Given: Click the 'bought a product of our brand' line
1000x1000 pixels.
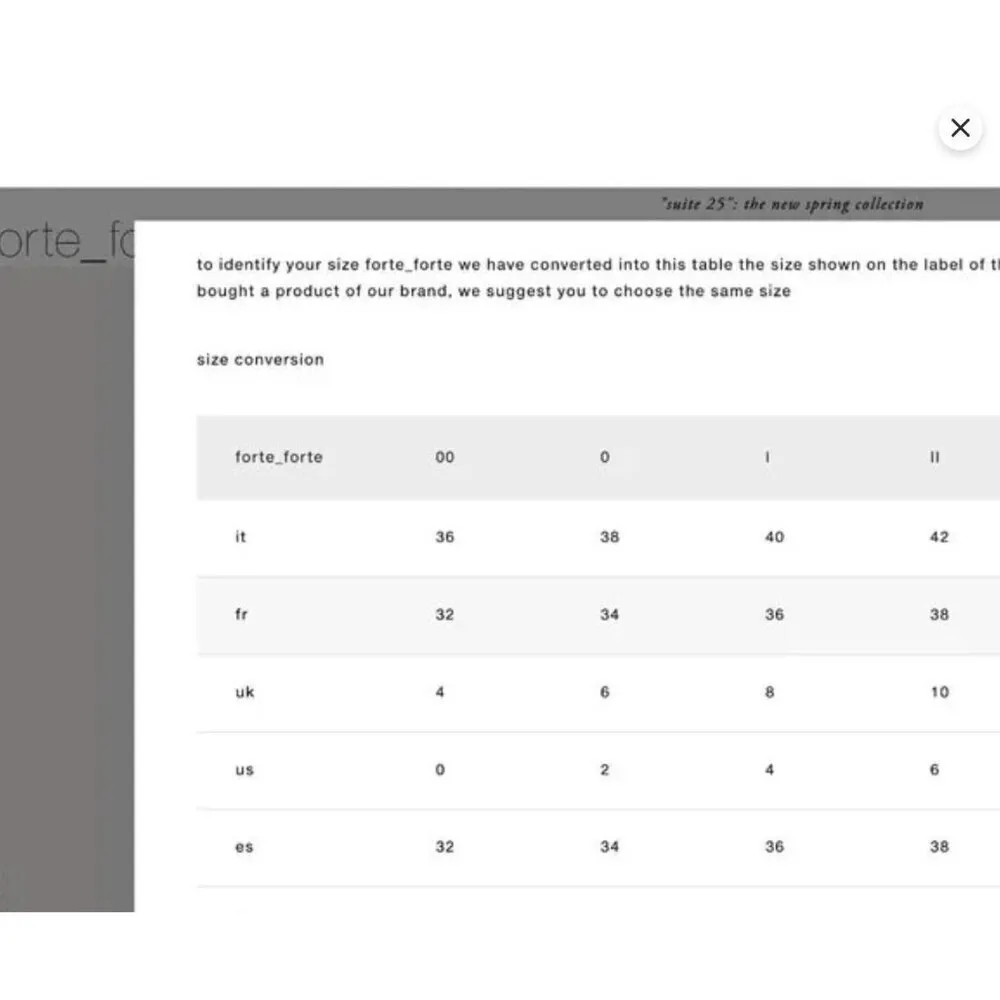Looking at the screenshot, I should coord(494,291).
